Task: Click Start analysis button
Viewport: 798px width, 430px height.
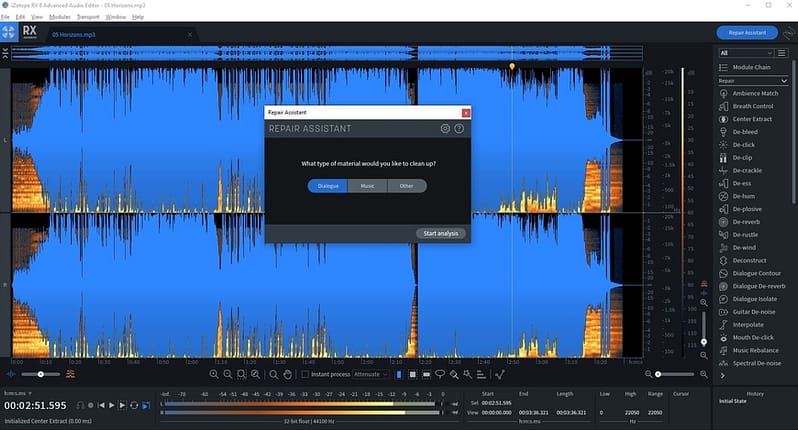Action: point(441,234)
